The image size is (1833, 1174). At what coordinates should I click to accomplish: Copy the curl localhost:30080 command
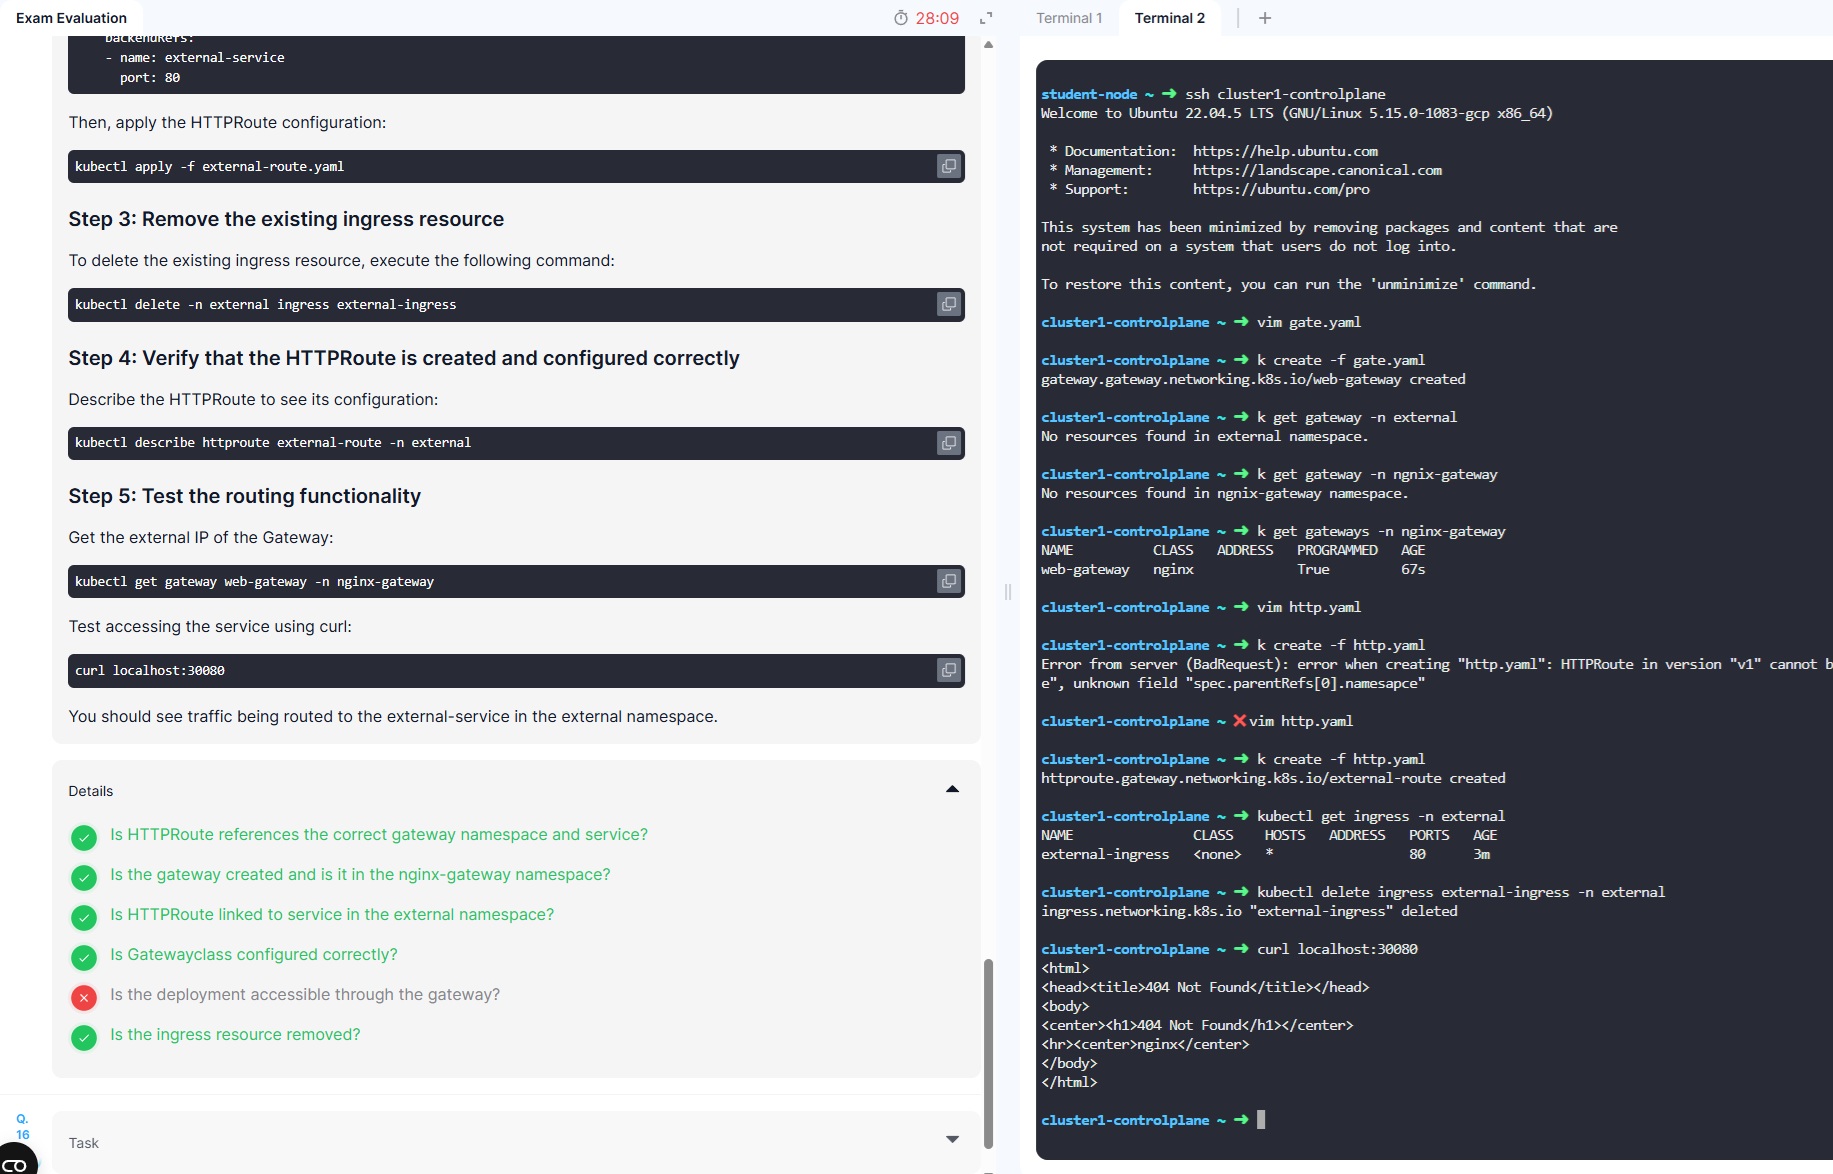click(x=948, y=670)
